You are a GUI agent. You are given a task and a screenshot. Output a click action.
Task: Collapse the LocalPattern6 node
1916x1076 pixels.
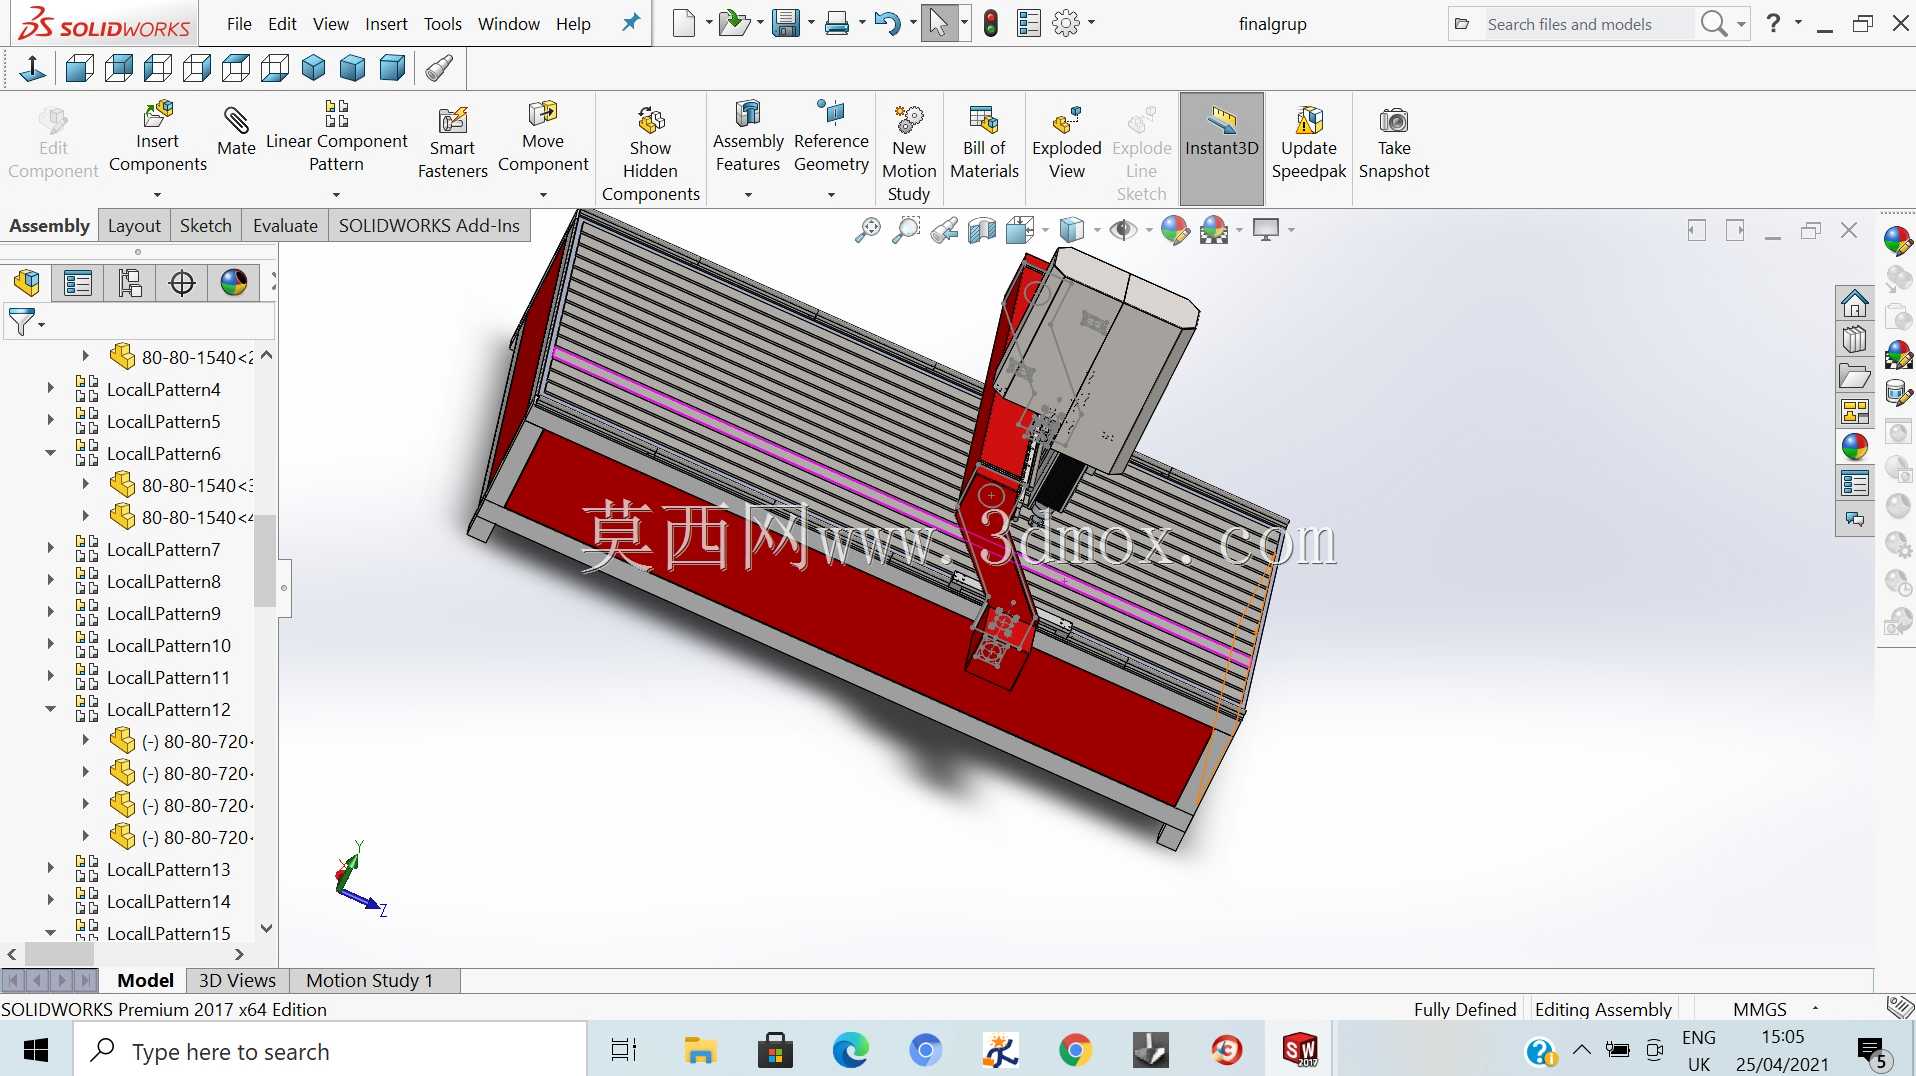click(51, 453)
